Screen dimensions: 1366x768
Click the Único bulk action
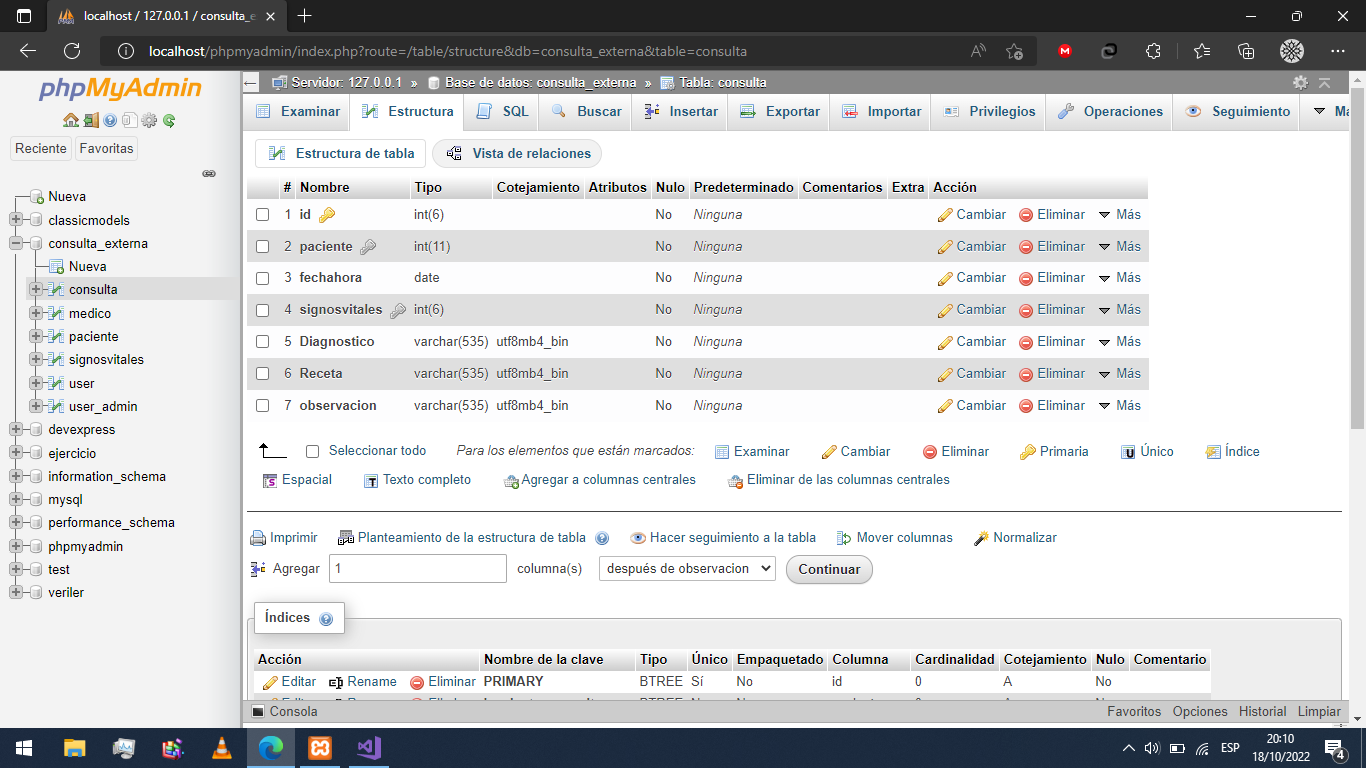point(1147,452)
